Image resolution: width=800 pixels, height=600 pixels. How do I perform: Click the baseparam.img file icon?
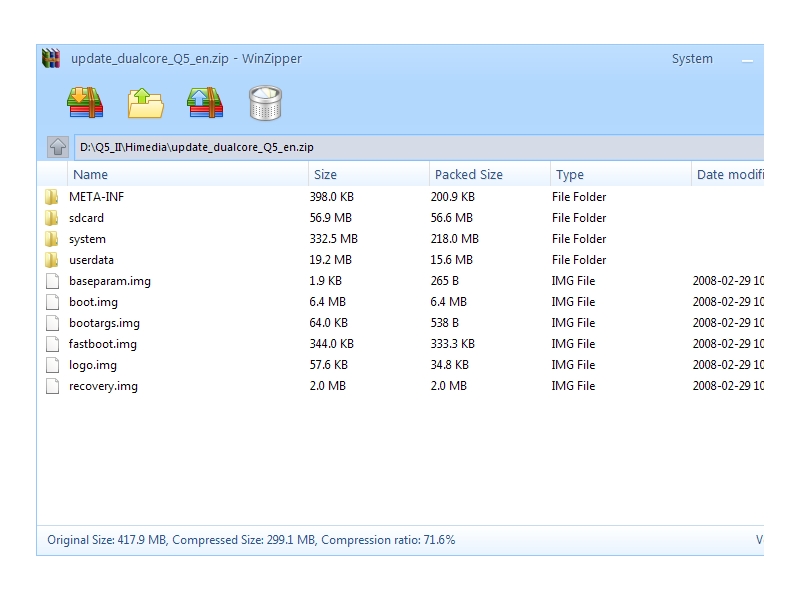tap(52, 281)
